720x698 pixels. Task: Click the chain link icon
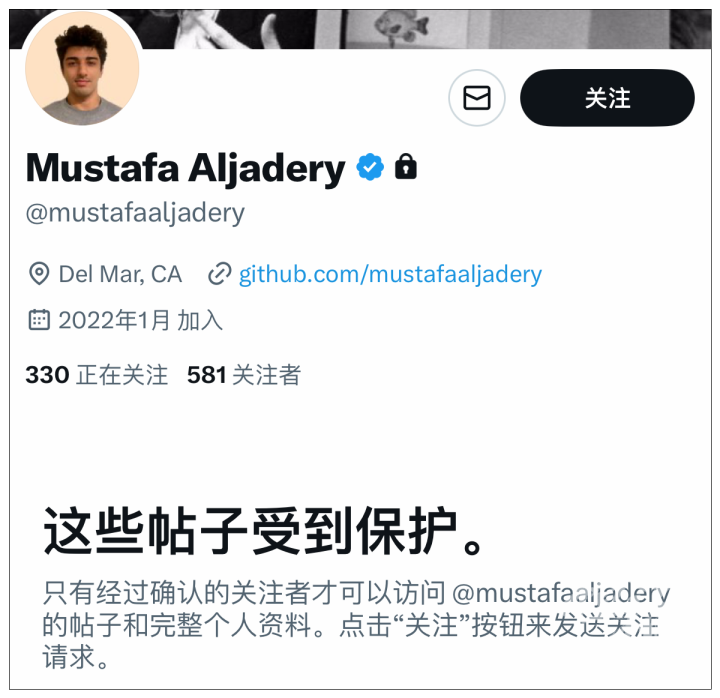(x=219, y=274)
